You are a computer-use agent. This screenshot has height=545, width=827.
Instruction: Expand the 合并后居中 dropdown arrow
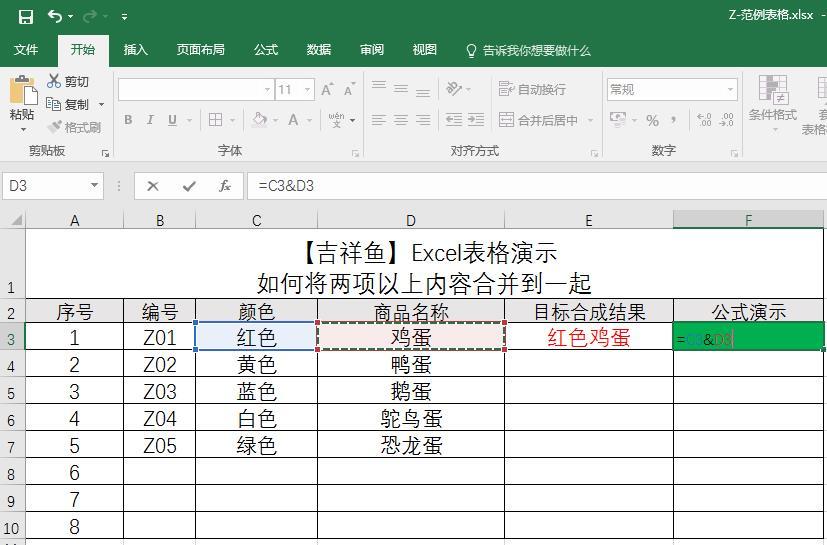coord(590,121)
